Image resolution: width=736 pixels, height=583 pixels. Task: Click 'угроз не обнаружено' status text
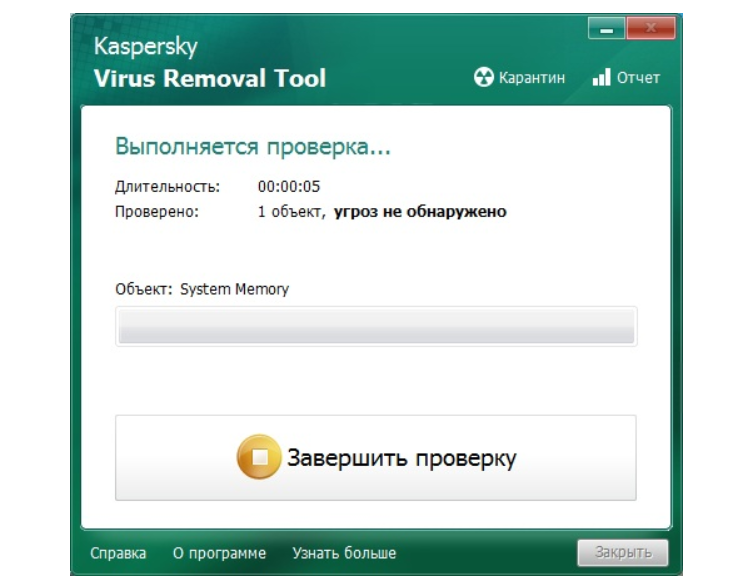tap(420, 212)
